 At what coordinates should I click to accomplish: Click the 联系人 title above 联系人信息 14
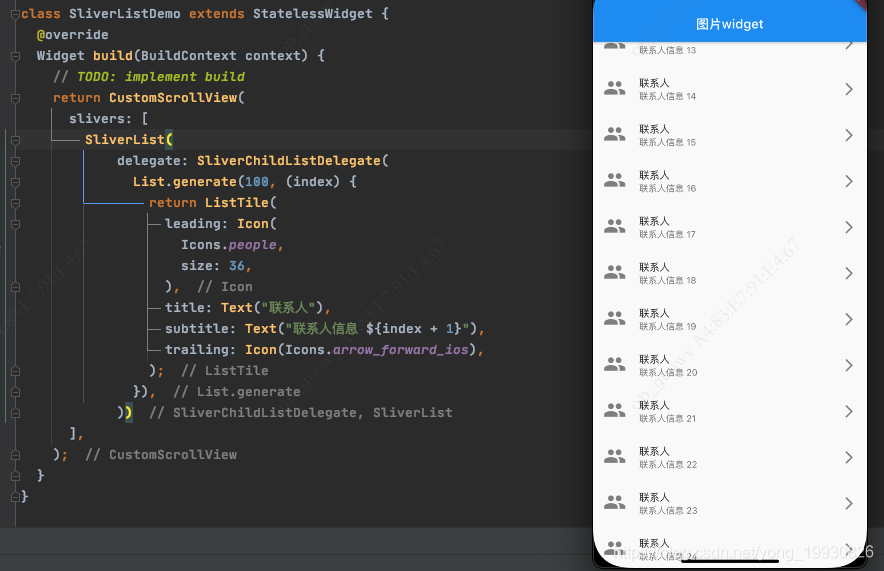tap(654, 83)
